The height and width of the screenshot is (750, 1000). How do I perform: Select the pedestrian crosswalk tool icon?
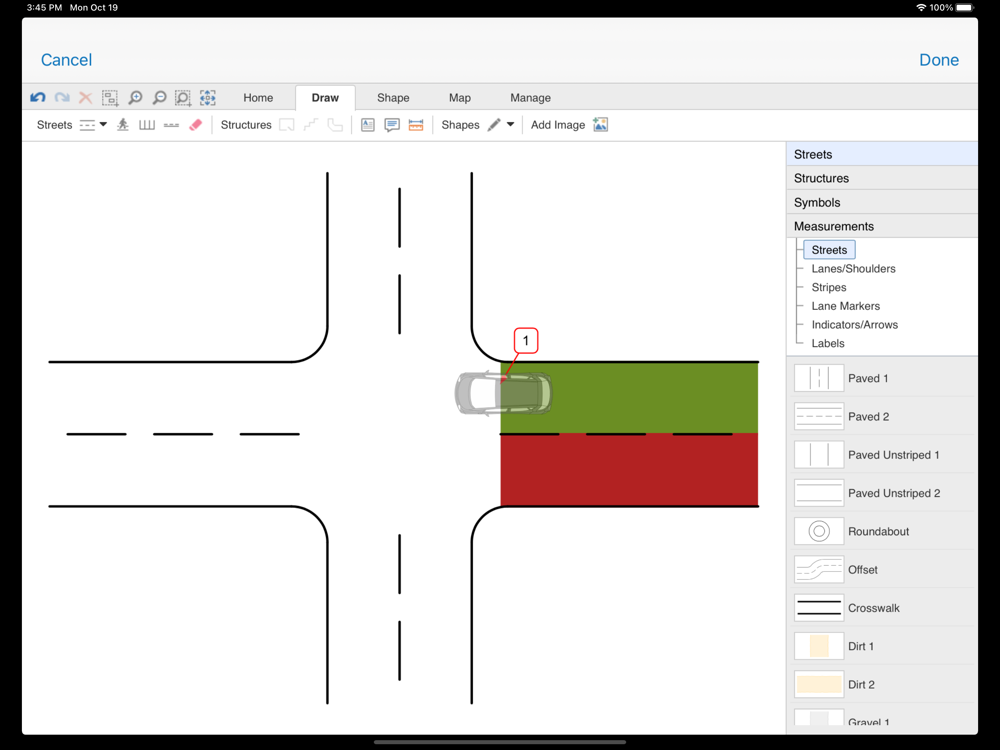point(123,125)
